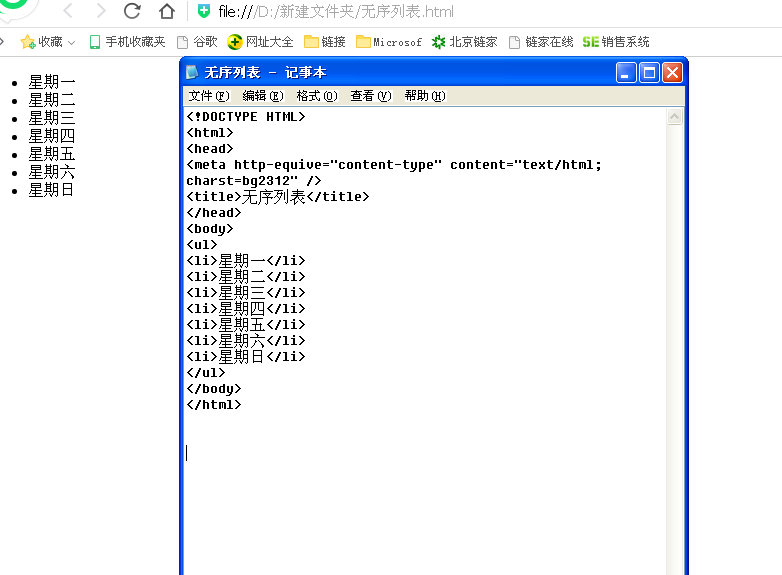Click 星期五 in the browser list
The height and width of the screenshot is (575, 782).
click(x=52, y=154)
